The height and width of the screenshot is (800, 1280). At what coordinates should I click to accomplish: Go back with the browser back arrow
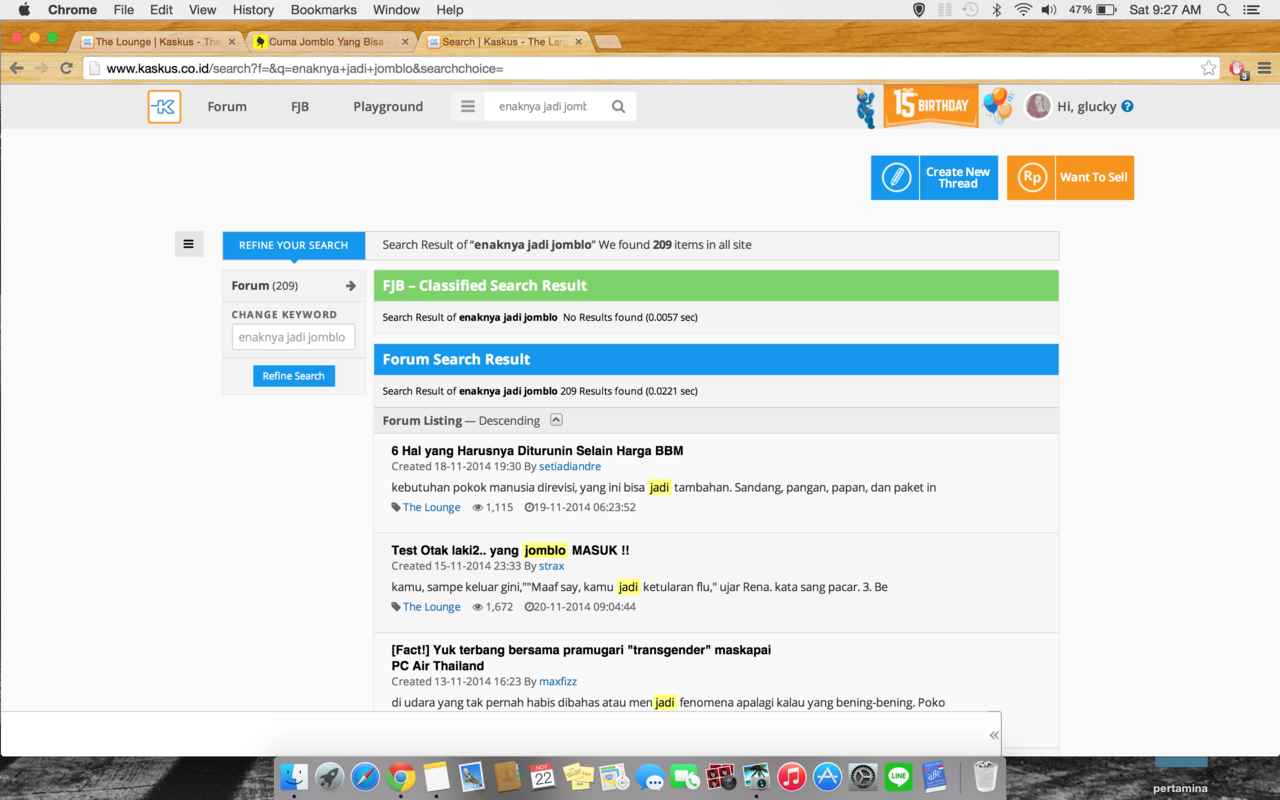click(16, 68)
